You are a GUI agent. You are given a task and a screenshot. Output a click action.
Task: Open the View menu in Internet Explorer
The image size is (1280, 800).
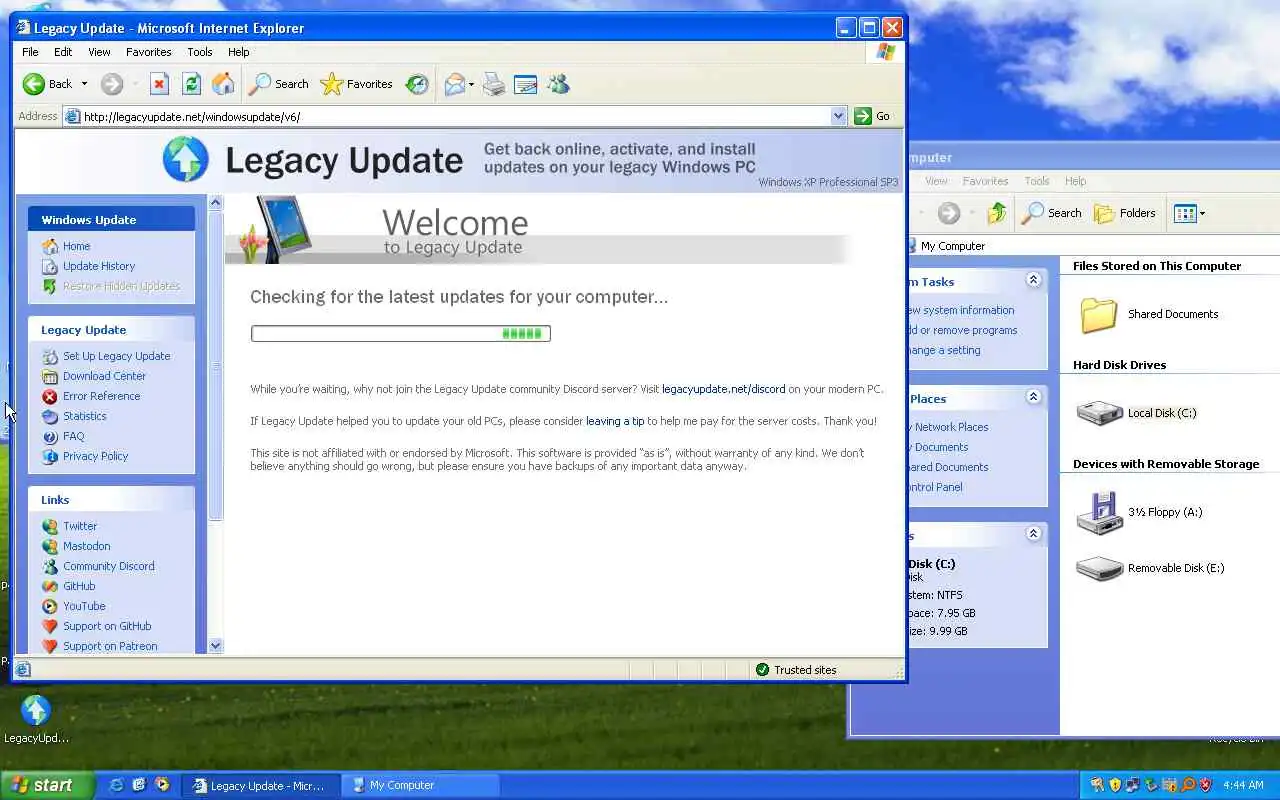(x=99, y=52)
